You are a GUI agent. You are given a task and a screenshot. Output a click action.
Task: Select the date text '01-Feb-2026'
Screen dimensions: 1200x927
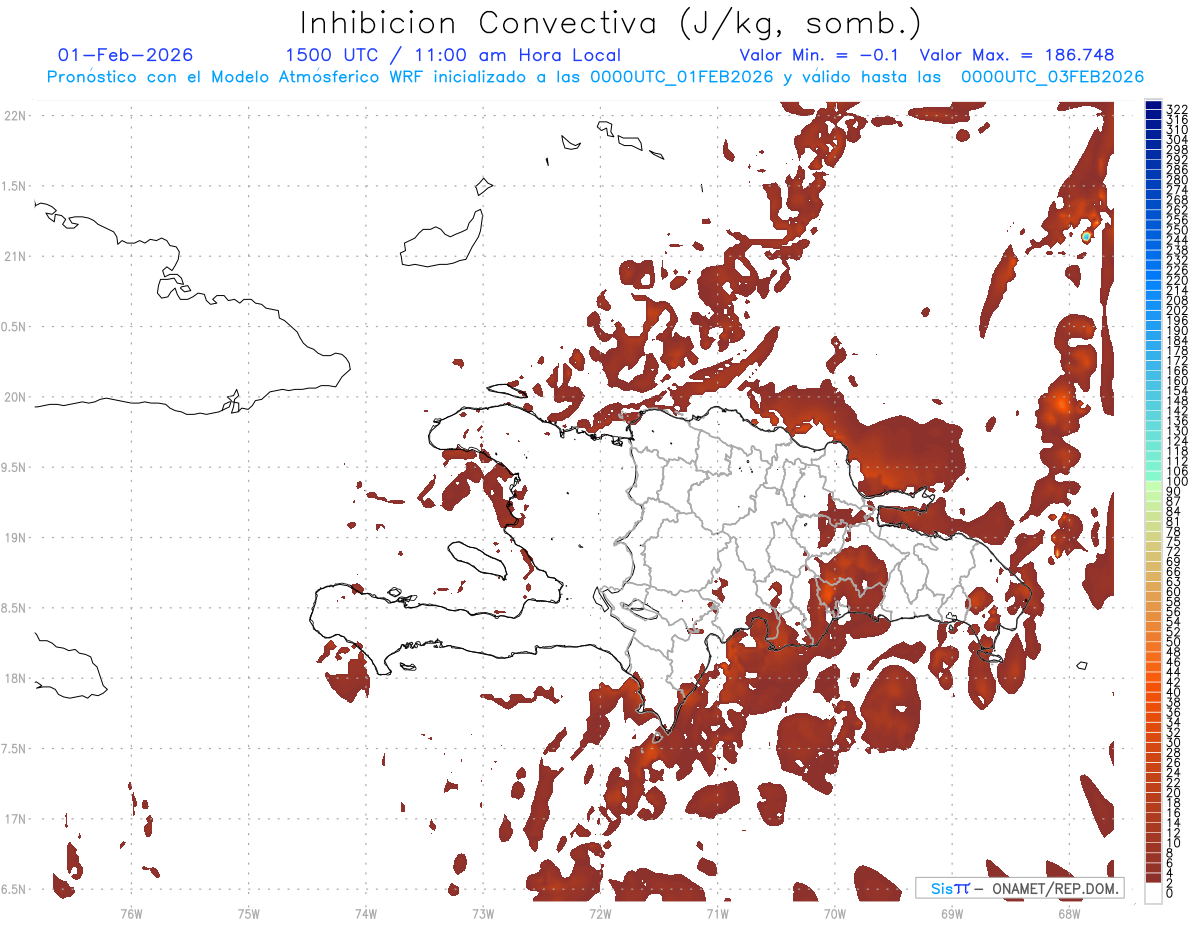(126, 55)
